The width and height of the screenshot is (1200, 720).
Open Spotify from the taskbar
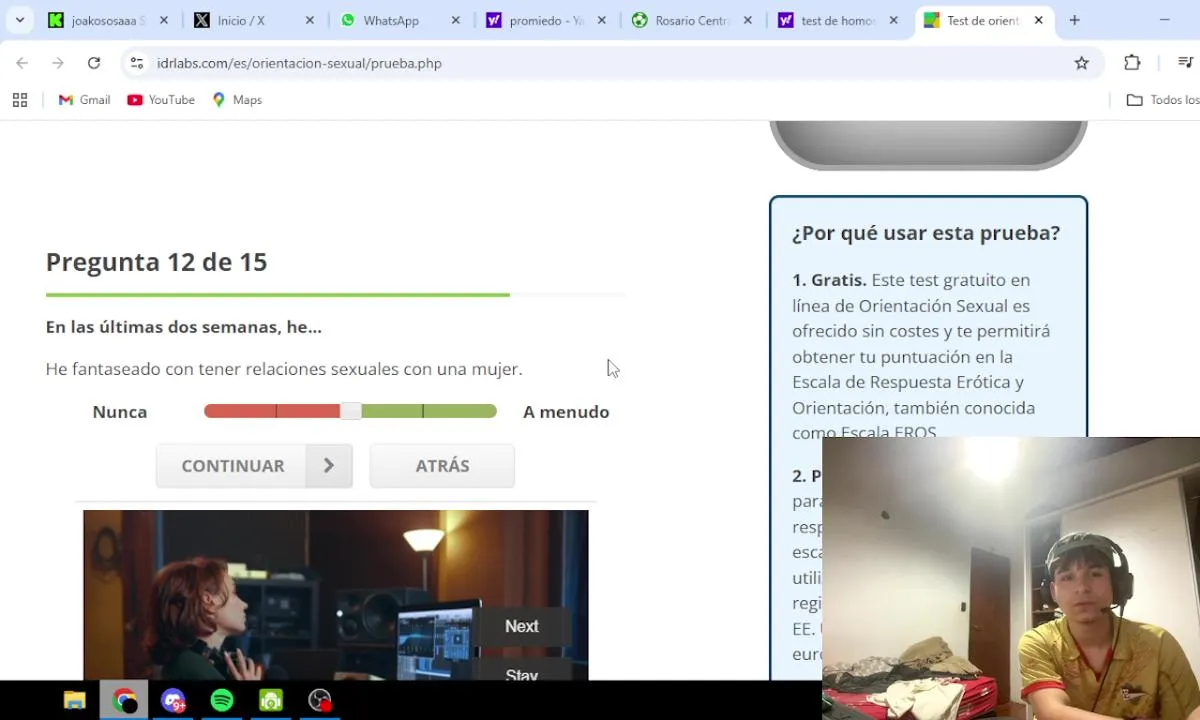222,700
